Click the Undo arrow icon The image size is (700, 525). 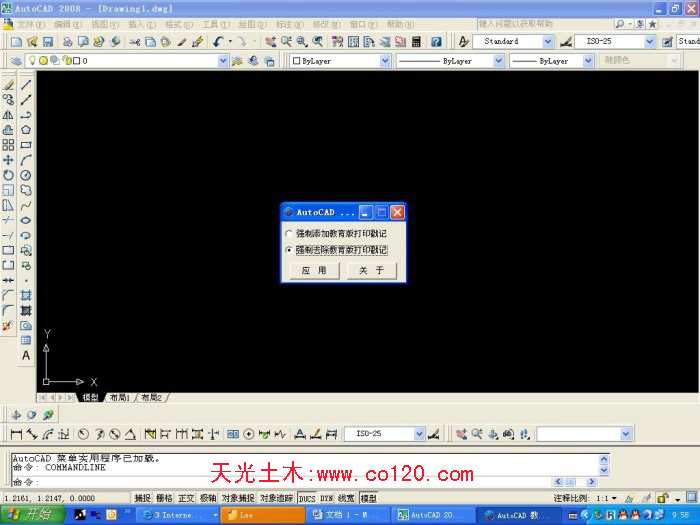point(217,42)
